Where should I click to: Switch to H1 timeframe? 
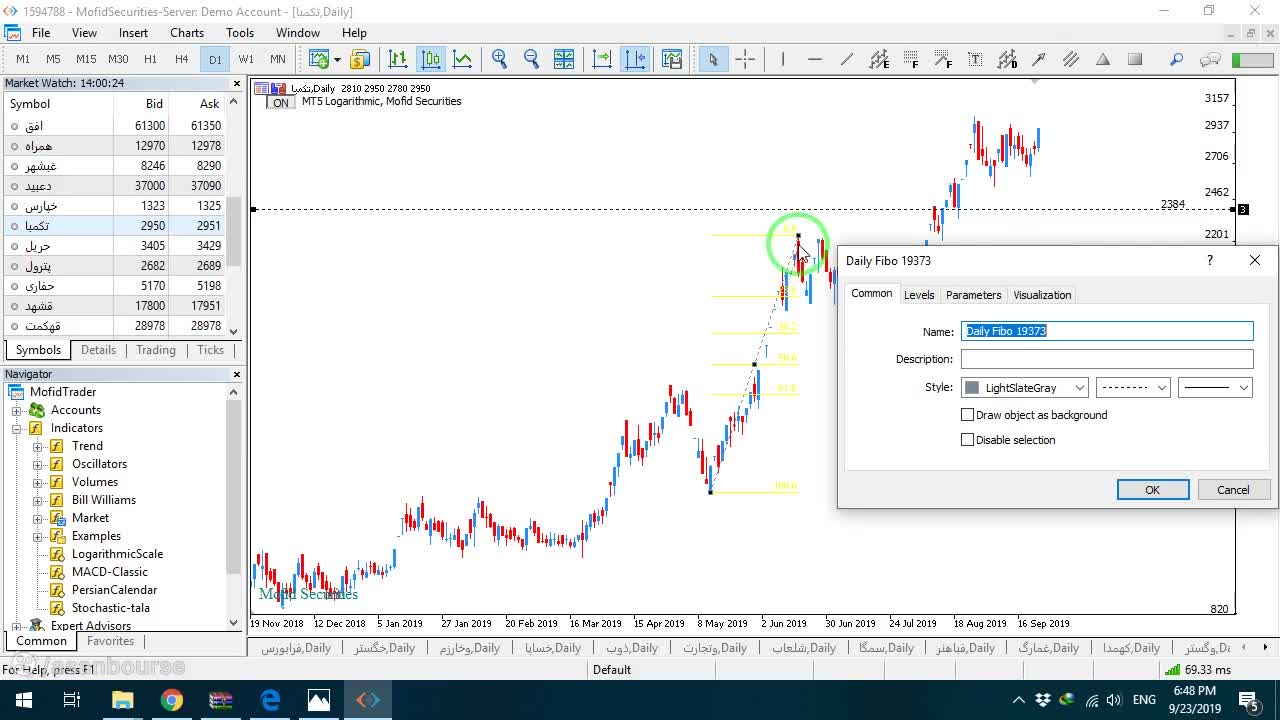point(150,59)
